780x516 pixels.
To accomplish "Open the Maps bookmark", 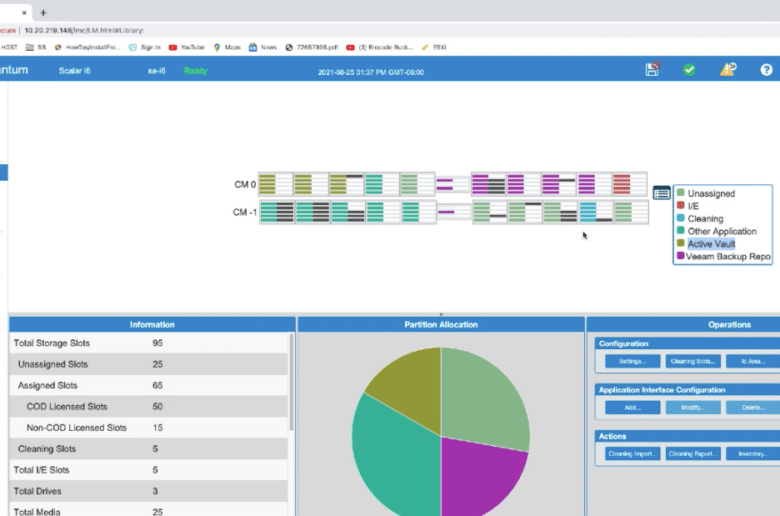I will point(227,47).
